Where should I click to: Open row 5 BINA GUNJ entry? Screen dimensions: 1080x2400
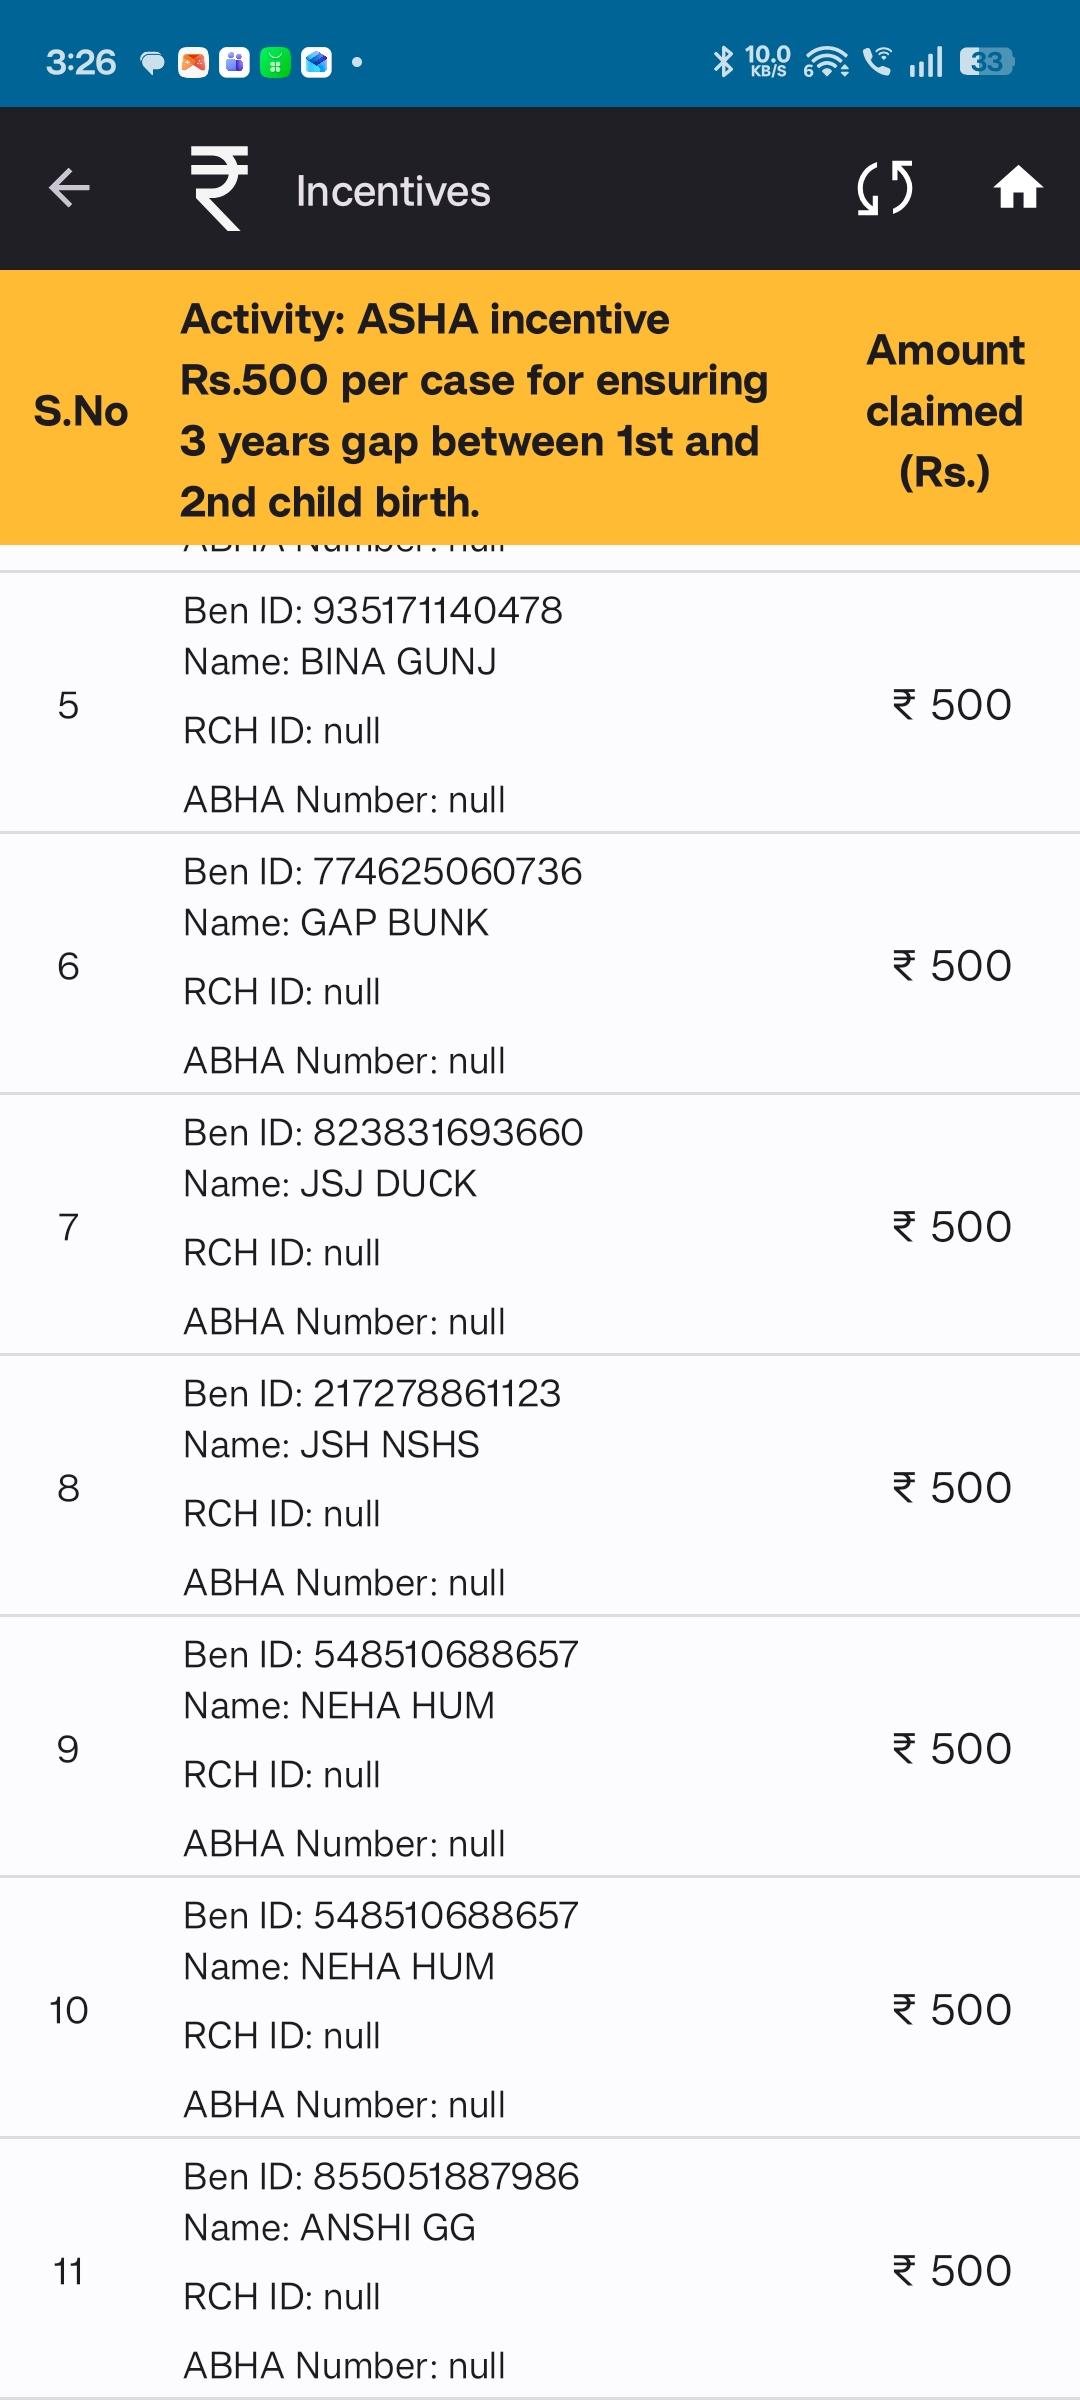point(540,703)
